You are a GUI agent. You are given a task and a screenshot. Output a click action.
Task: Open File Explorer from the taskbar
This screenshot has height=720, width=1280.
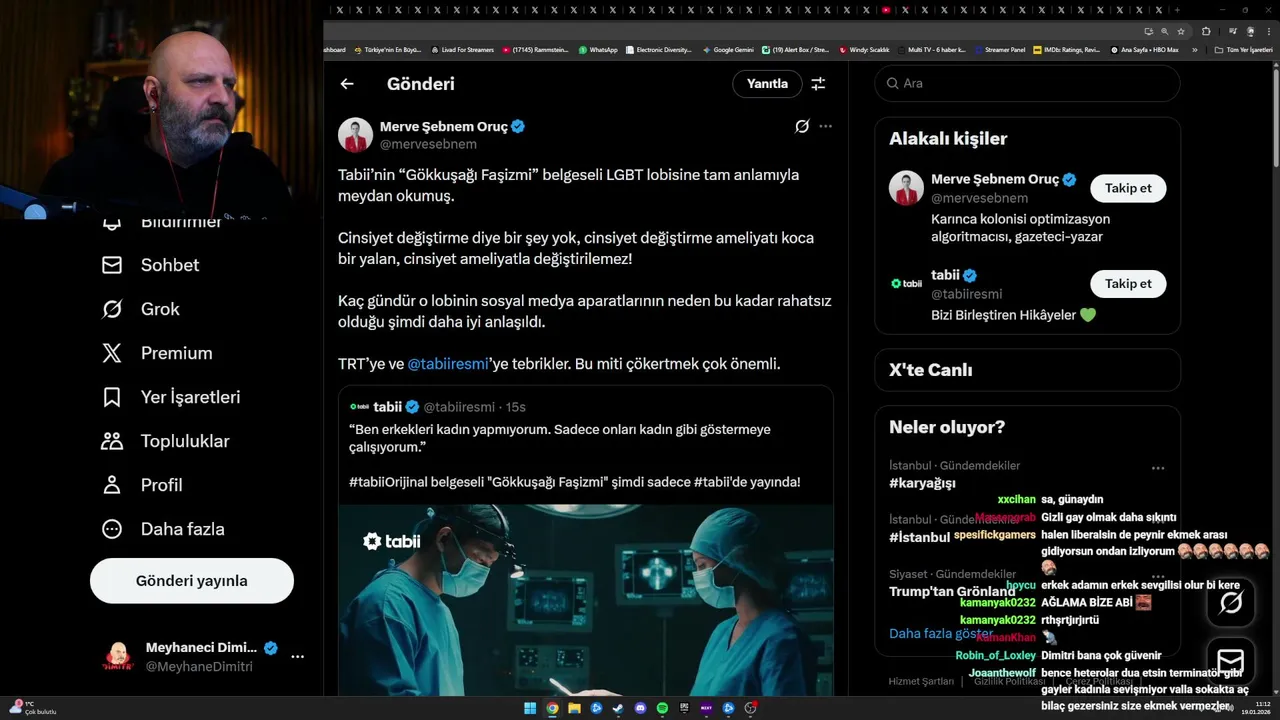point(574,708)
